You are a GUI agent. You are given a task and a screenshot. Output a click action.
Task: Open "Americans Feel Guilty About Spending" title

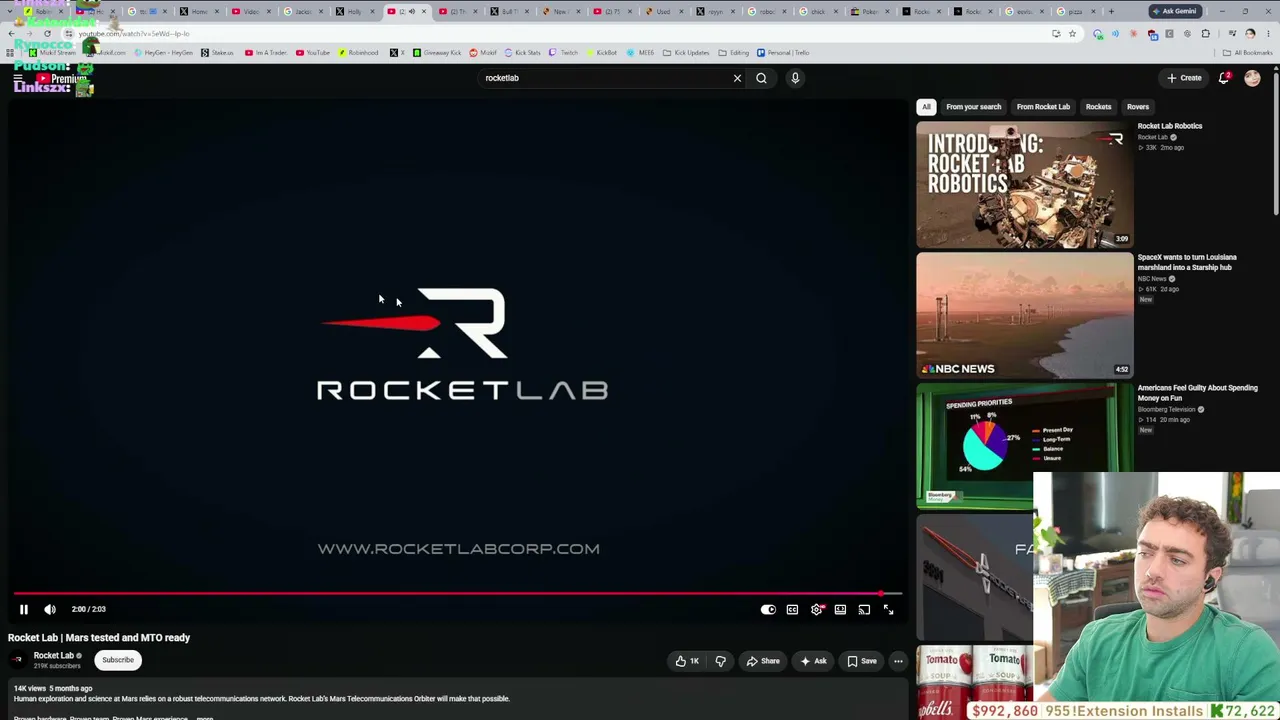[x=1197, y=393]
